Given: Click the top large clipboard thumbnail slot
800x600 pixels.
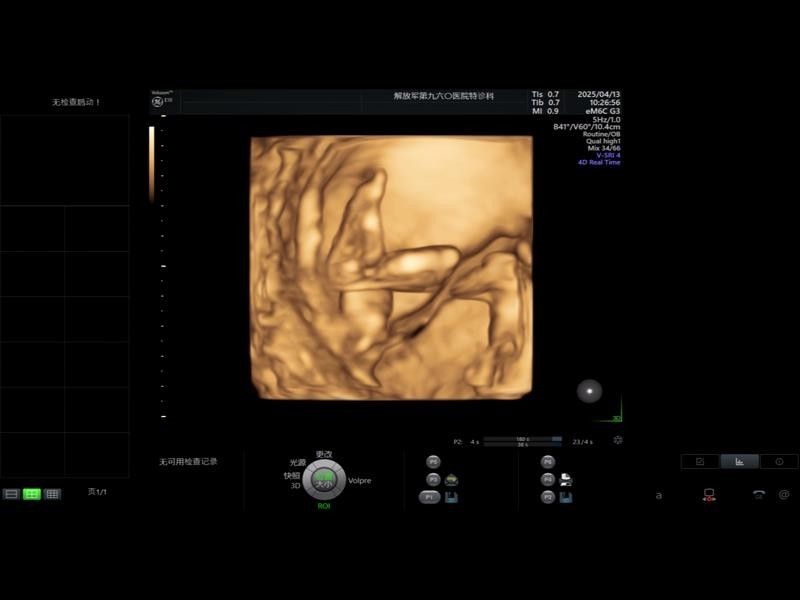Looking at the screenshot, I should coord(64,160).
